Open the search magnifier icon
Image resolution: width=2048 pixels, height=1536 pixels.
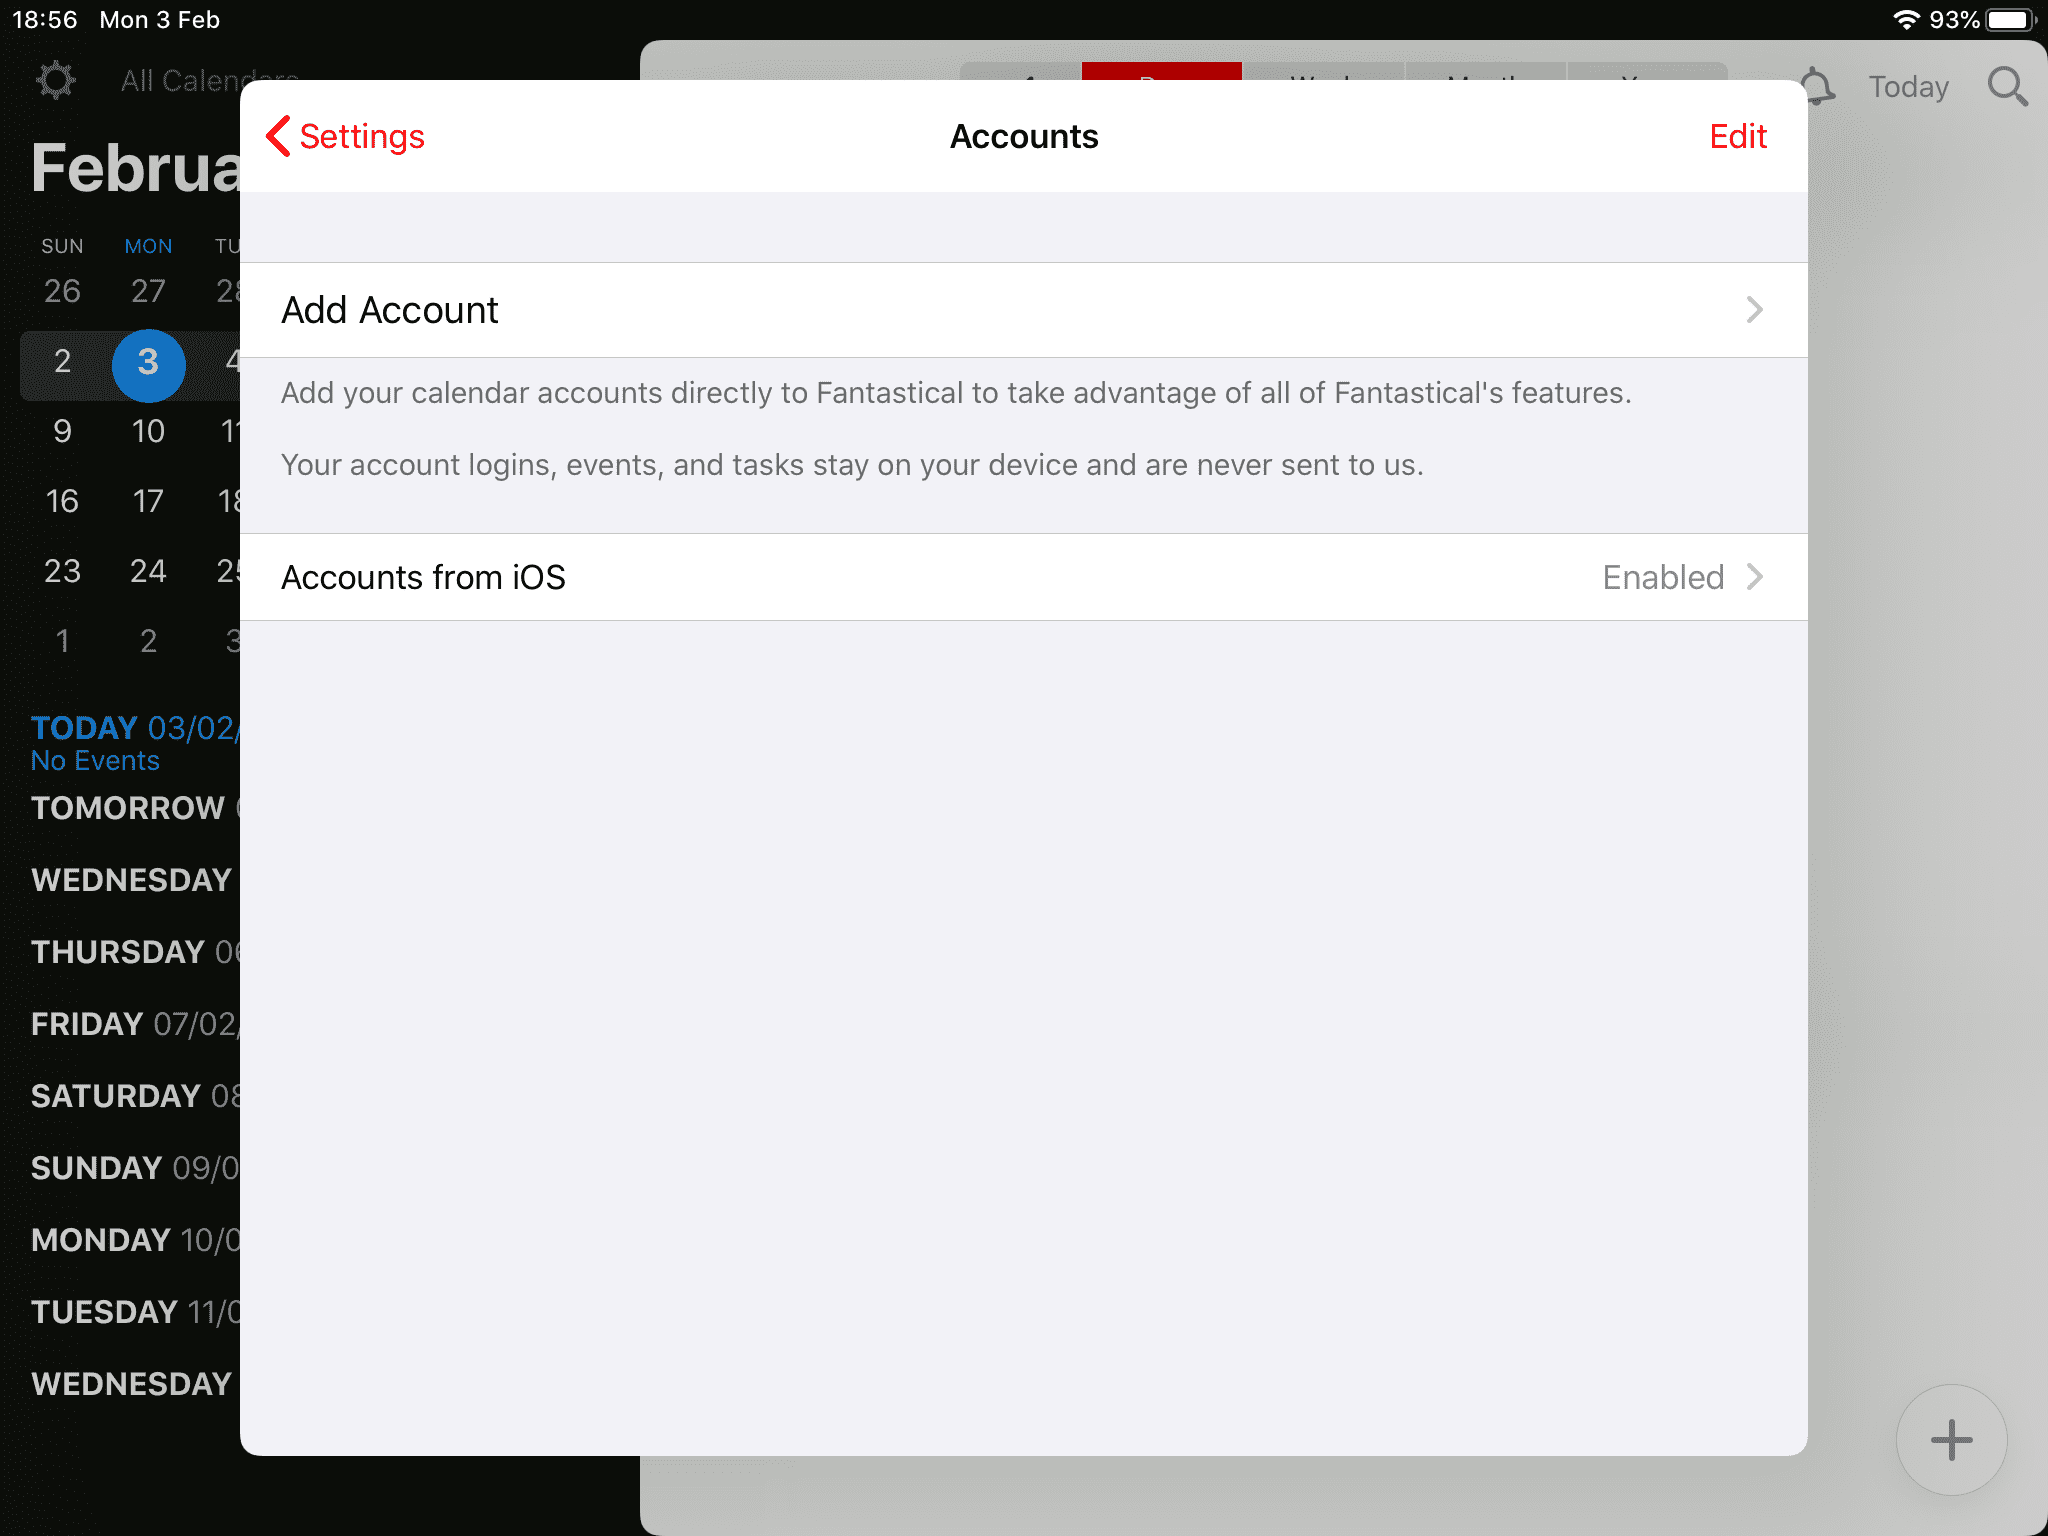(2008, 87)
